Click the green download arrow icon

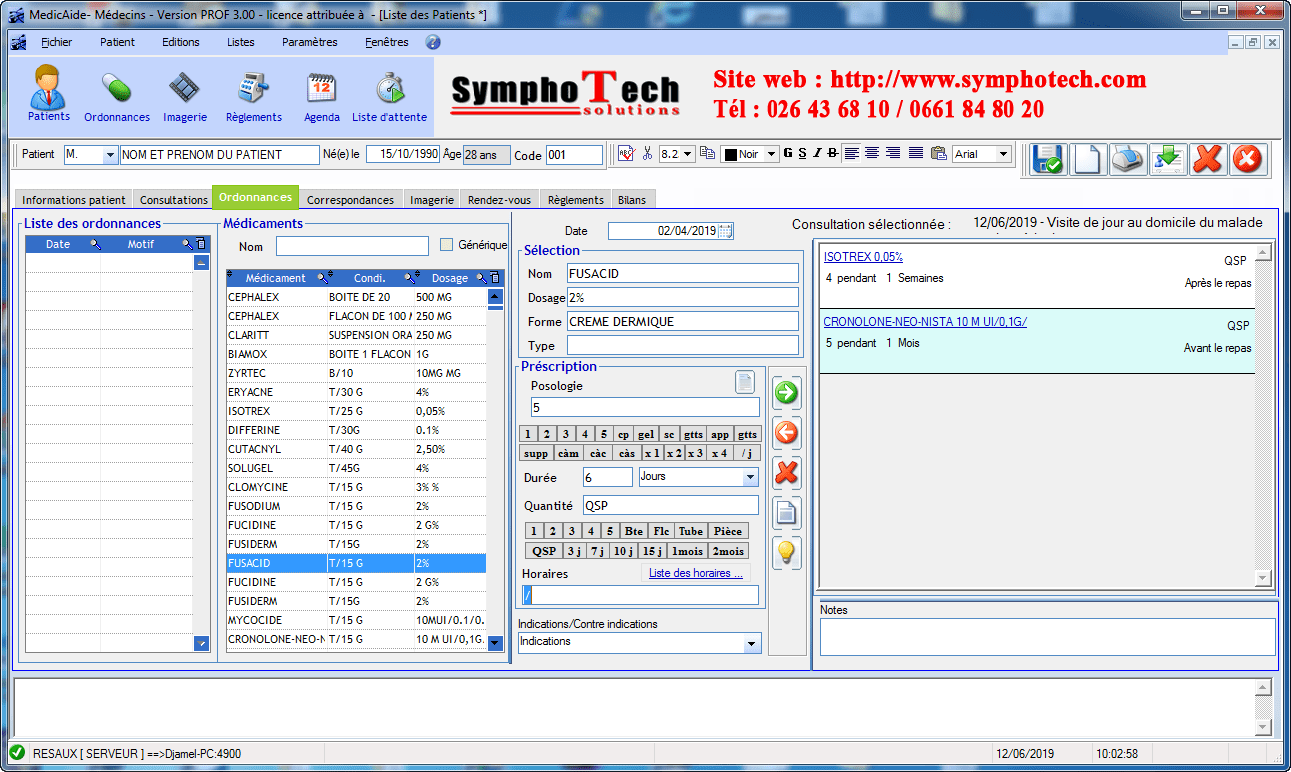coord(1168,159)
